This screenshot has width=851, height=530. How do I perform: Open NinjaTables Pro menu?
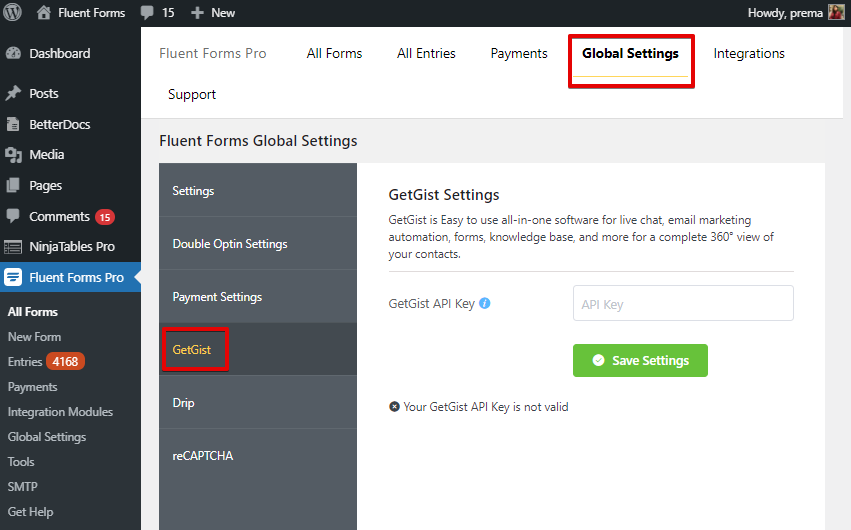70,247
